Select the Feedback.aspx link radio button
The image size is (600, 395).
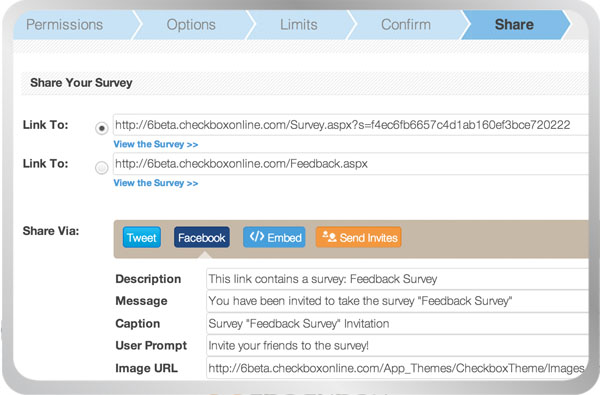[101, 168]
